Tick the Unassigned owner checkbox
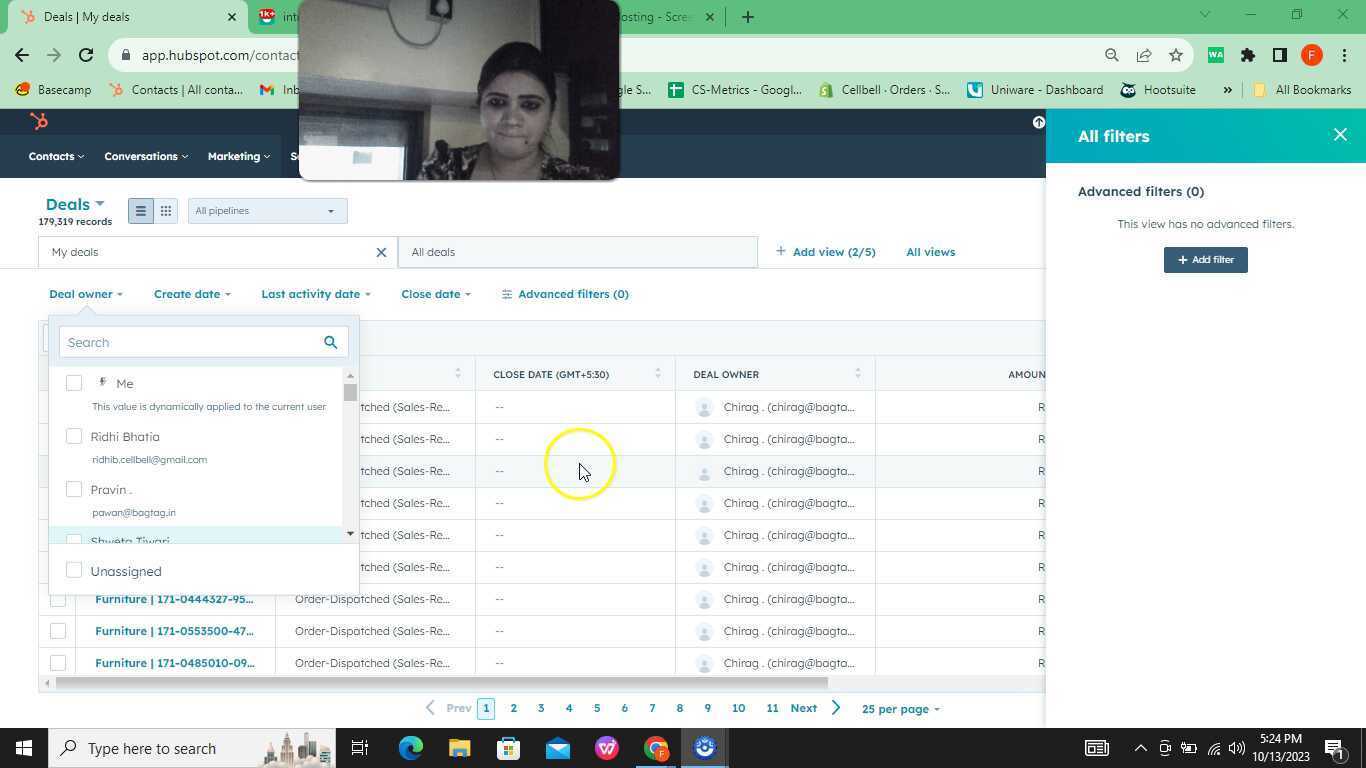The image size is (1366, 768). pos(74,570)
